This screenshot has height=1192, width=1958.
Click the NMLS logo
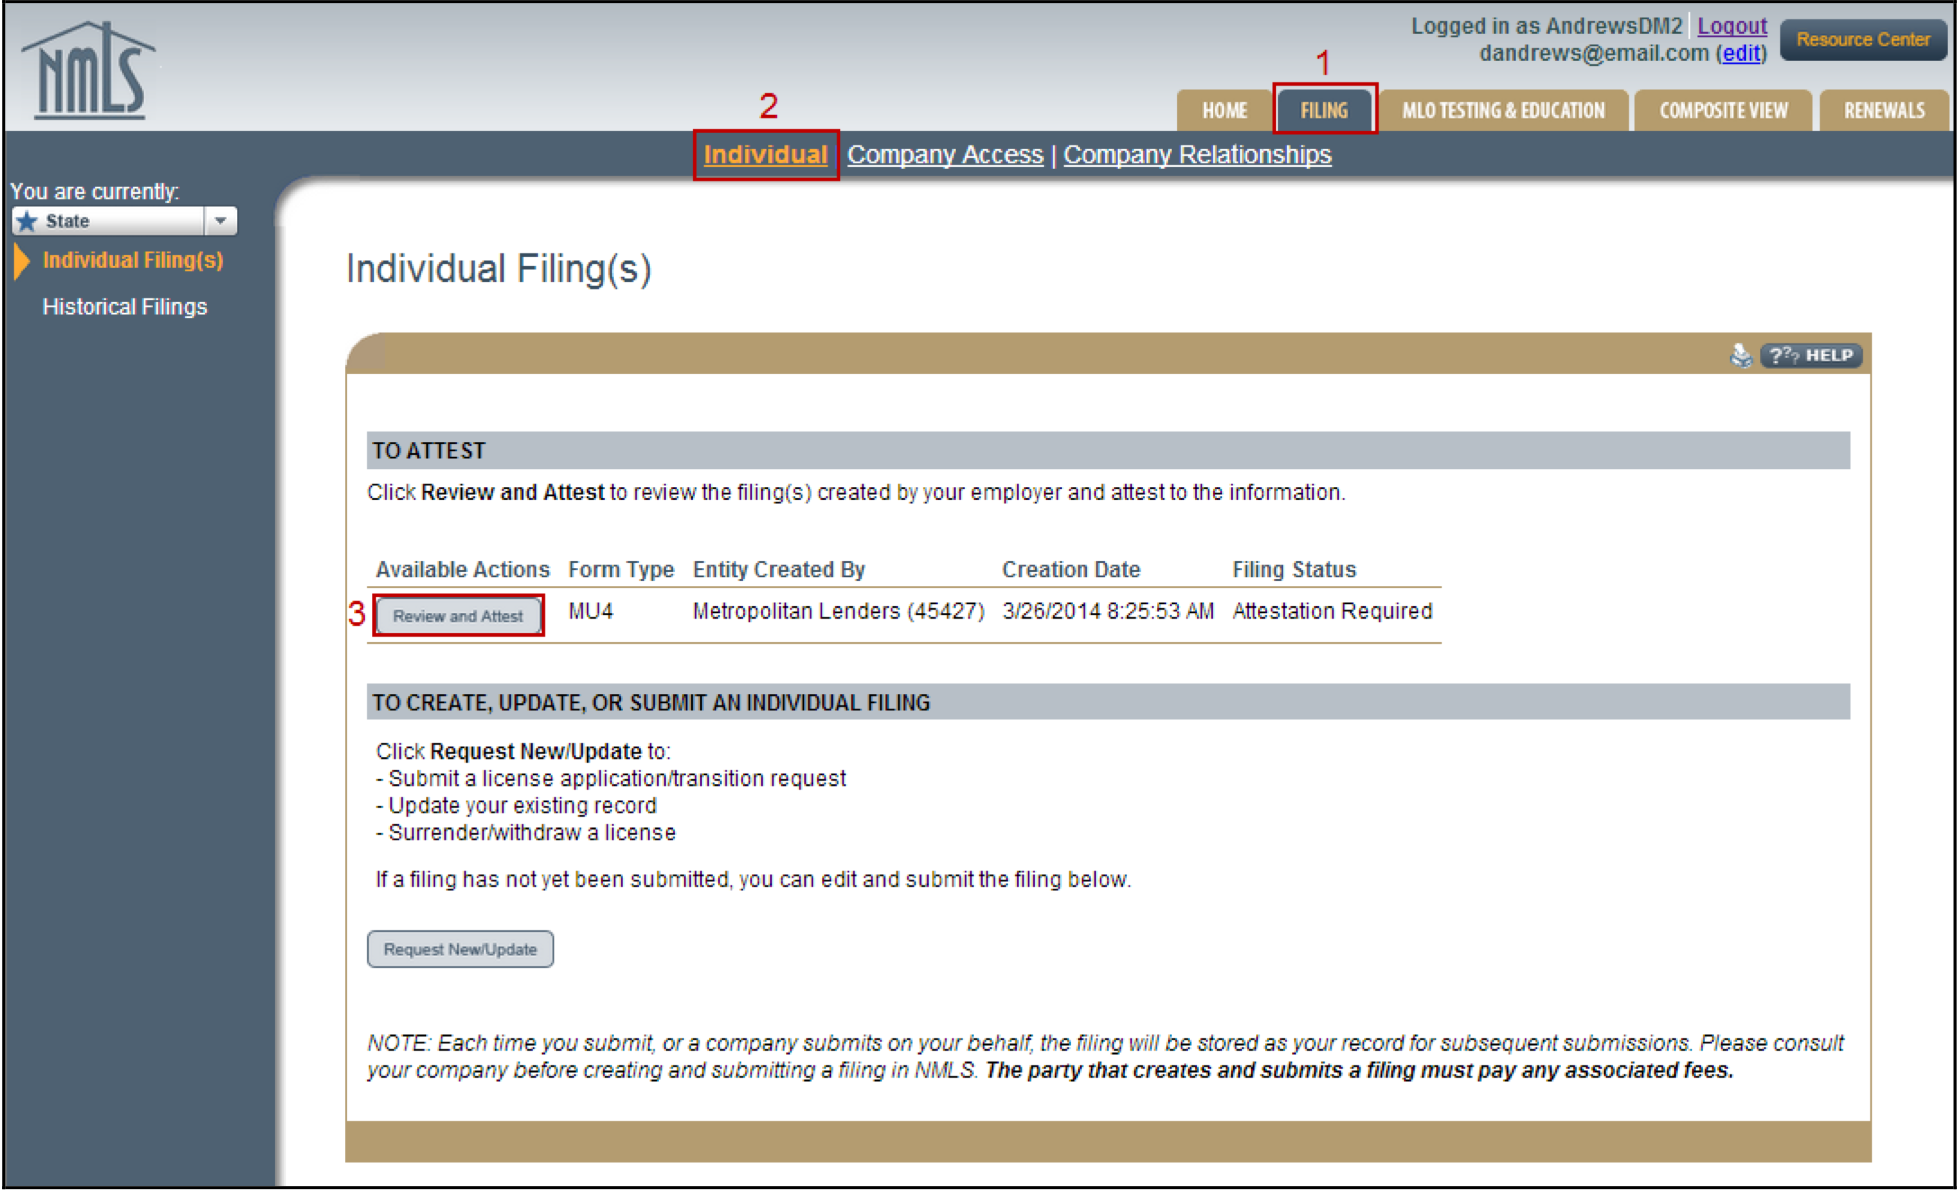click(x=89, y=70)
